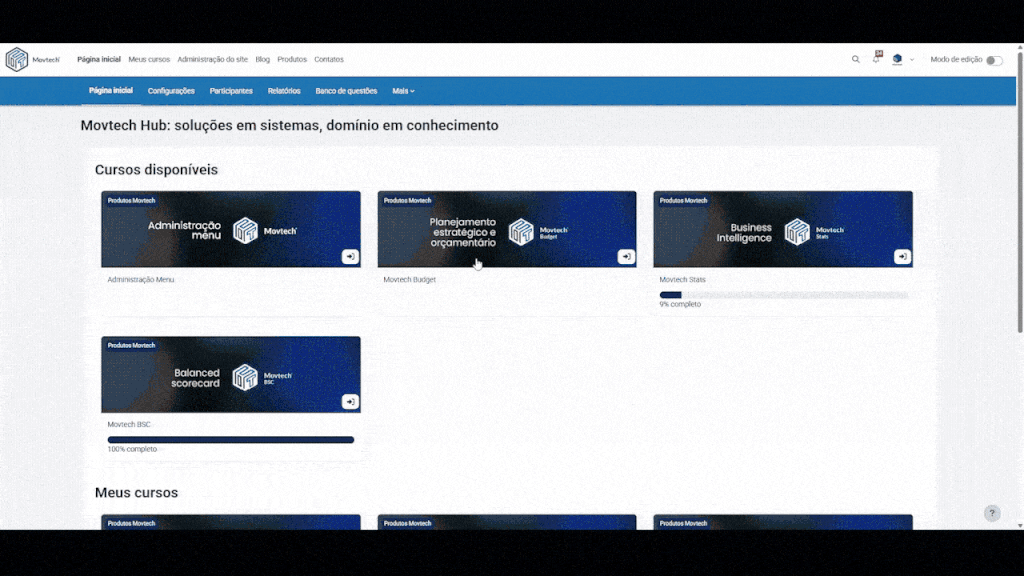This screenshot has height=576, width=1024.
Task: Toggle the Modo de edição switch
Action: (993, 60)
